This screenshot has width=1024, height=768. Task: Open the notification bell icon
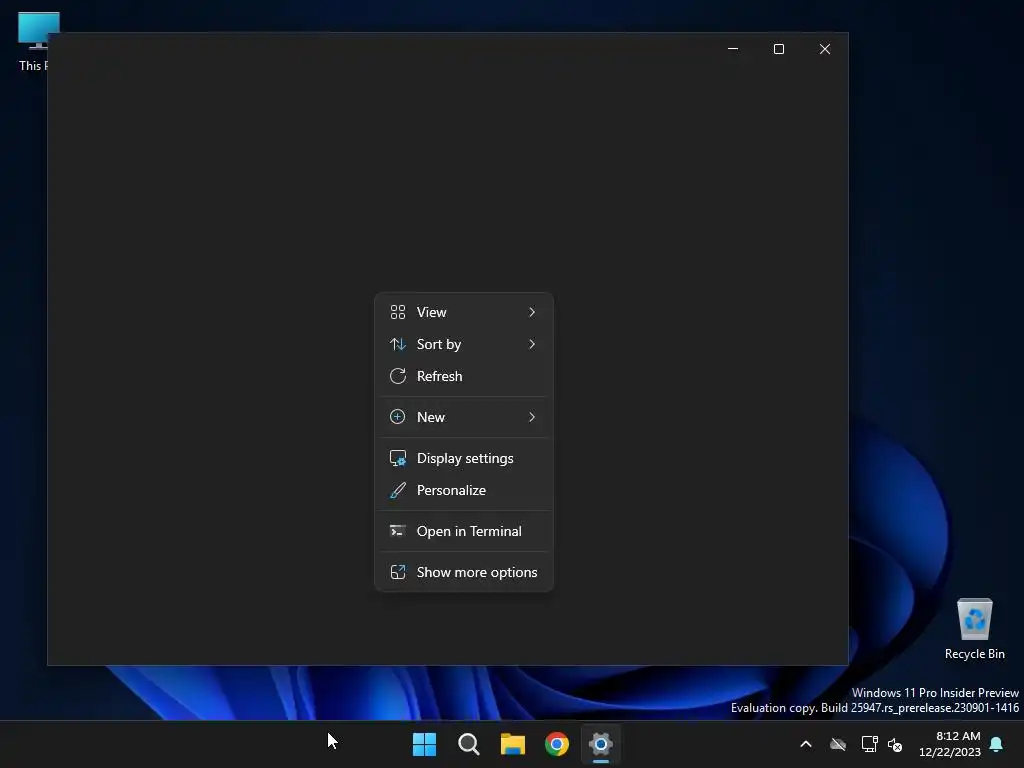(997, 744)
